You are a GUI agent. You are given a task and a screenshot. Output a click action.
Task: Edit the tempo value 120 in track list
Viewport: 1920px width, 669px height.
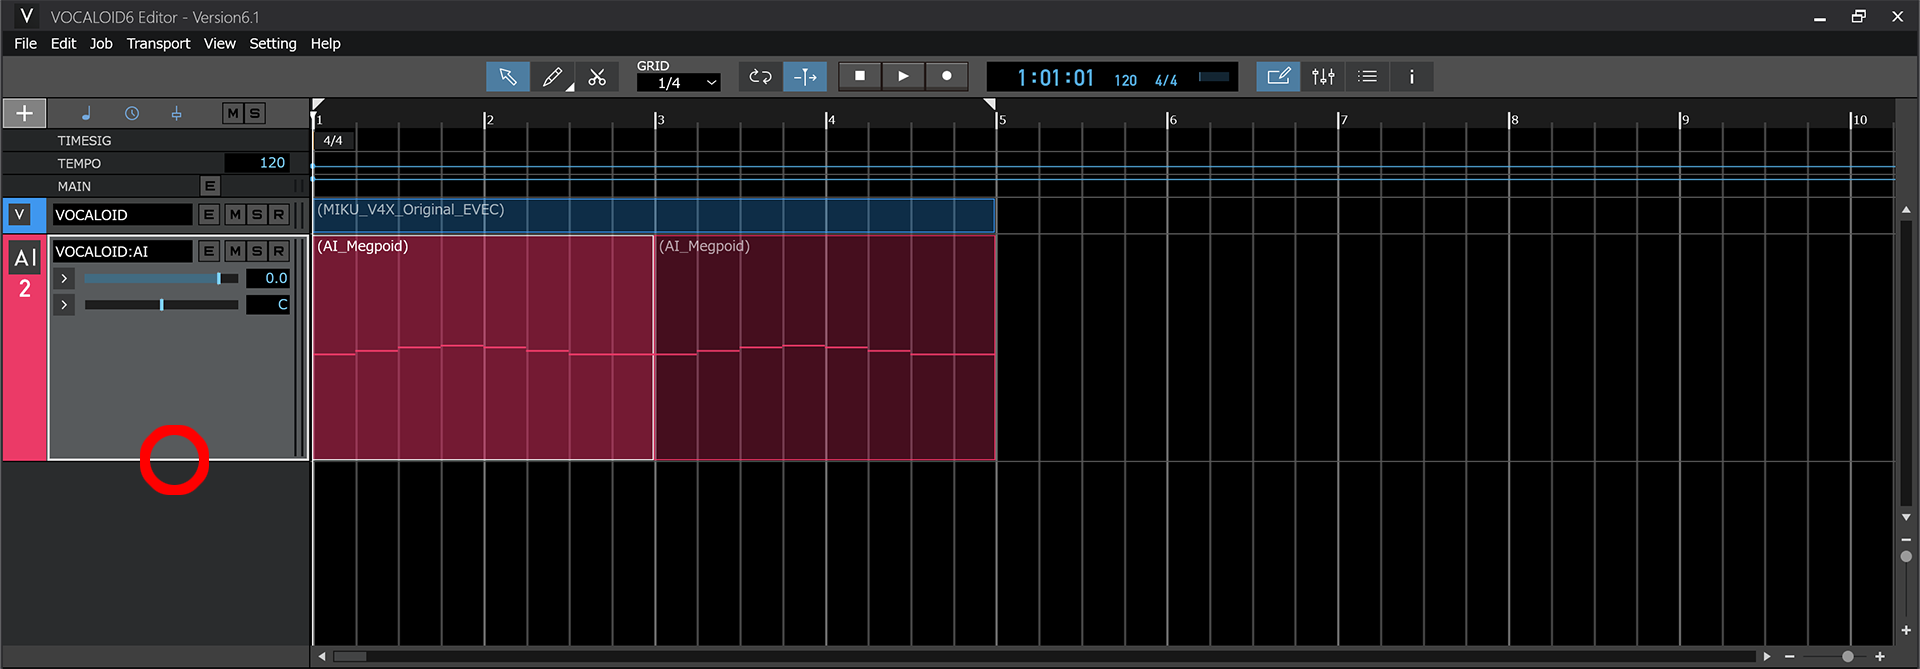pos(257,163)
